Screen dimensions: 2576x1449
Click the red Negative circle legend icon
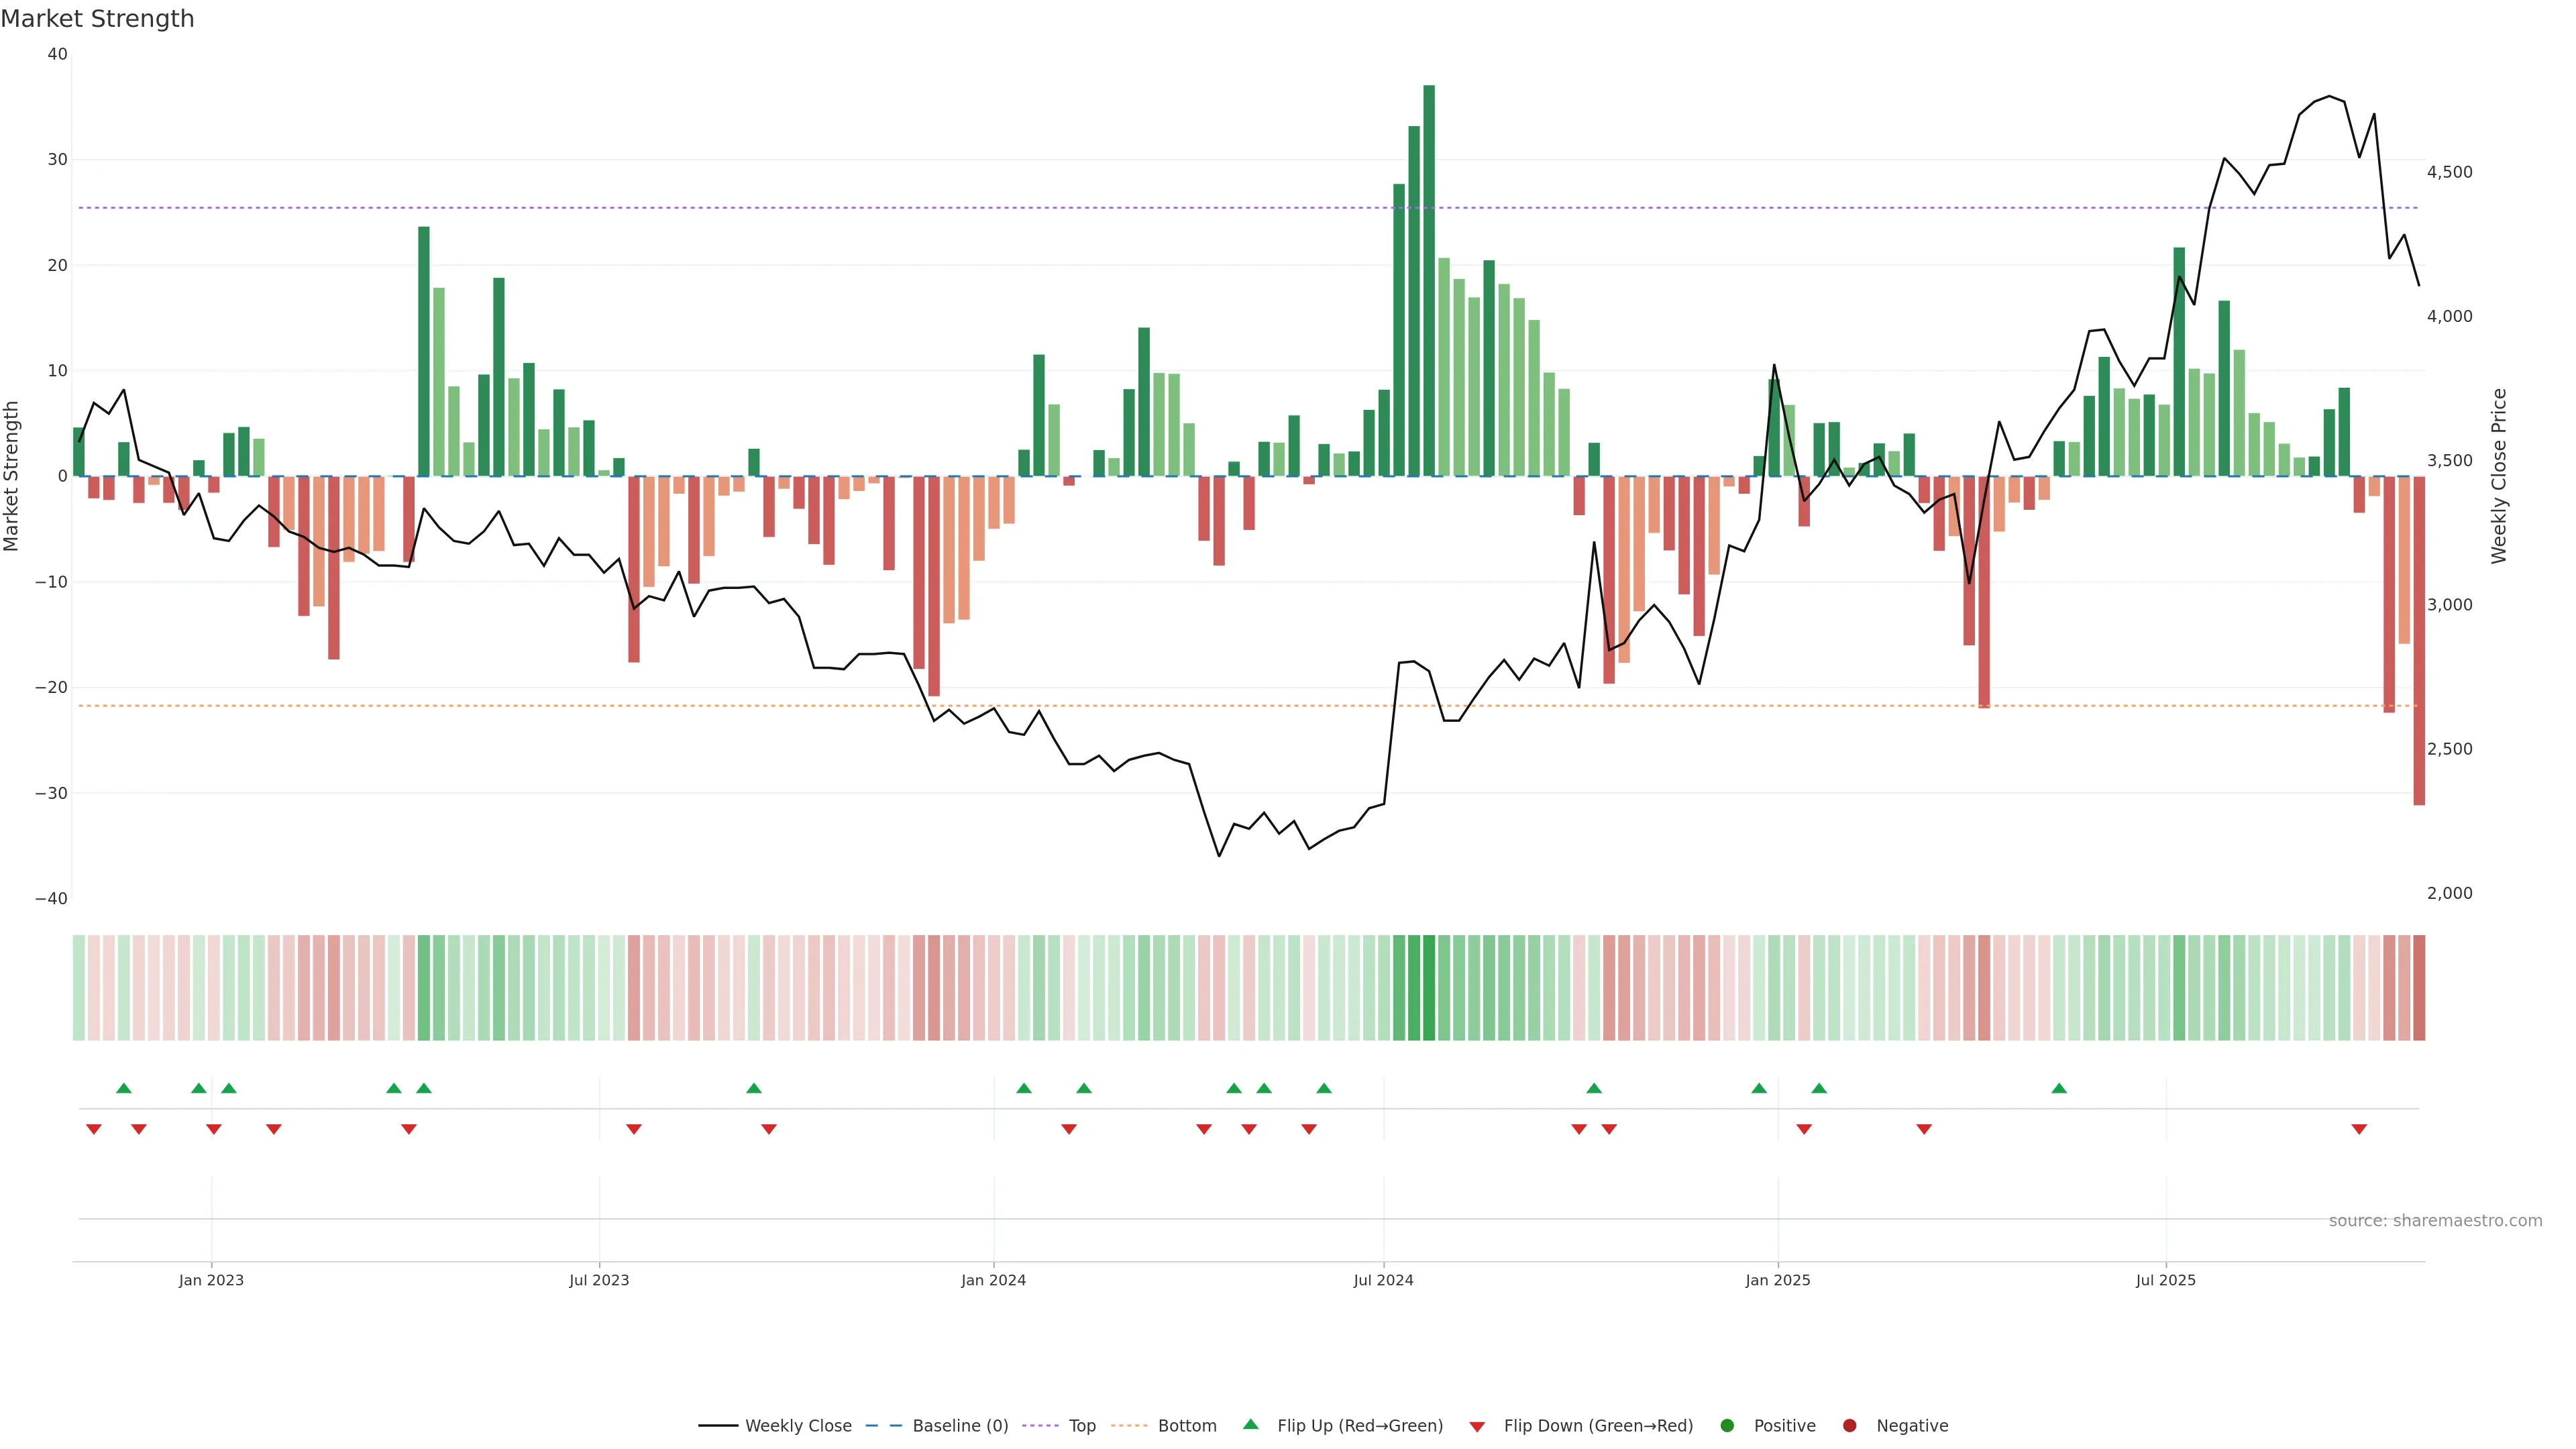point(1849,1426)
